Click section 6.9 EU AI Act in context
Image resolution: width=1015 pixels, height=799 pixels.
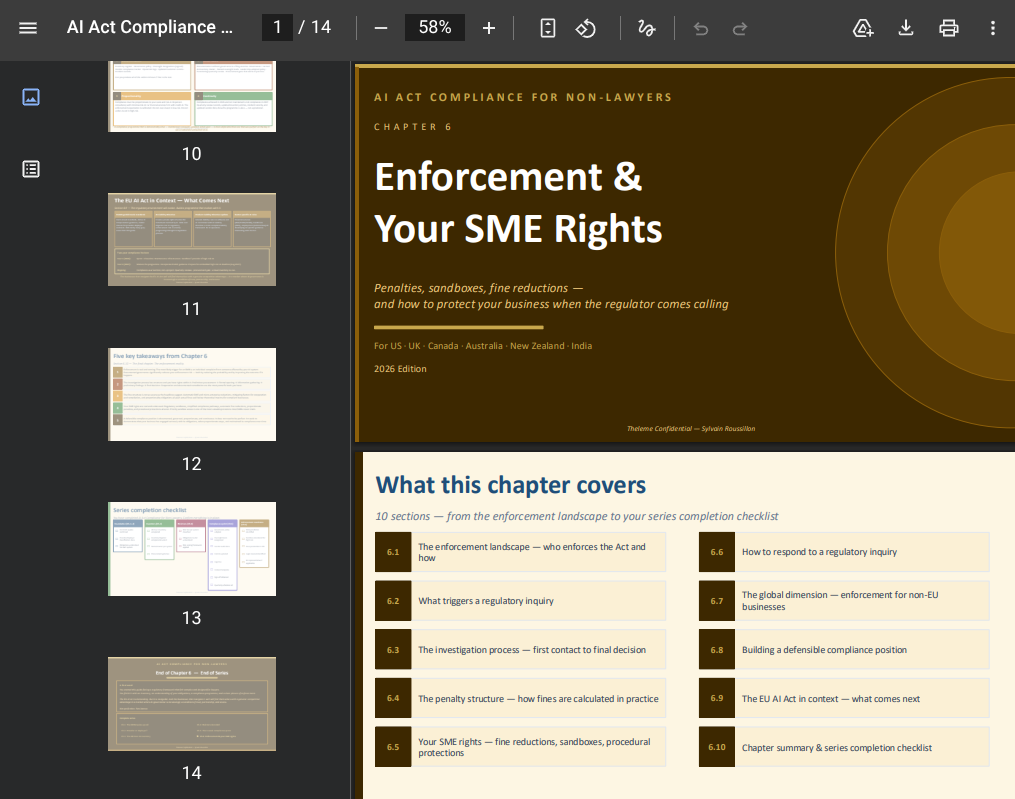[x=844, y=698]
